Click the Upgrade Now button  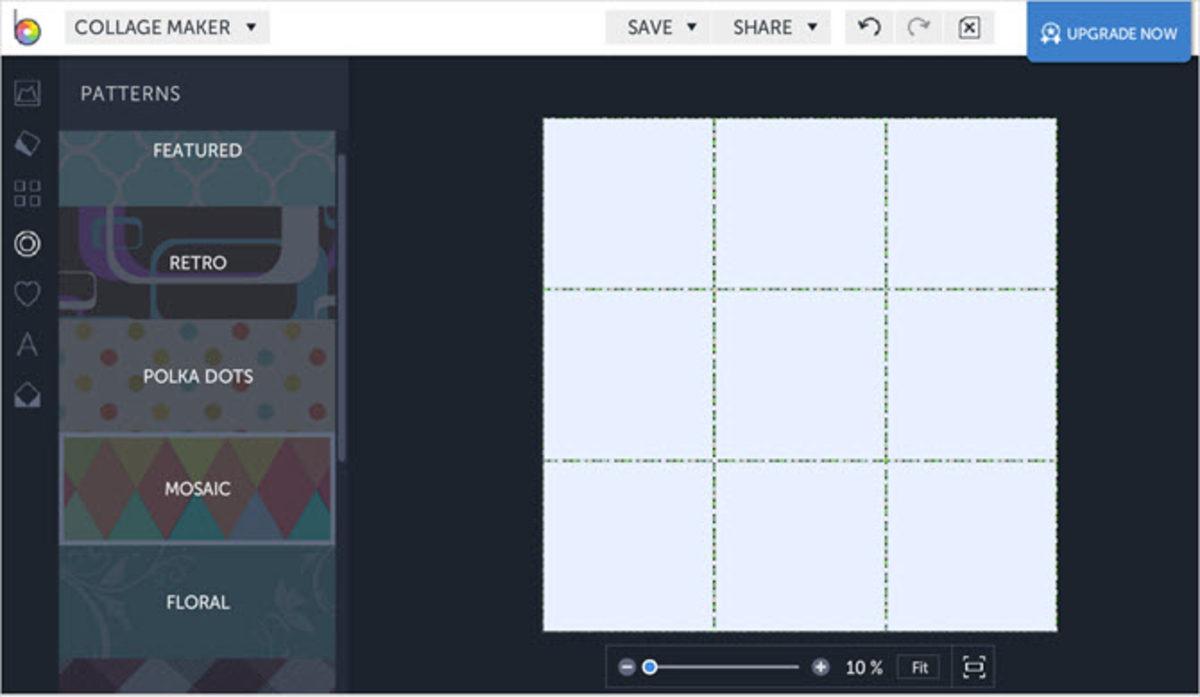[1109, 33]
